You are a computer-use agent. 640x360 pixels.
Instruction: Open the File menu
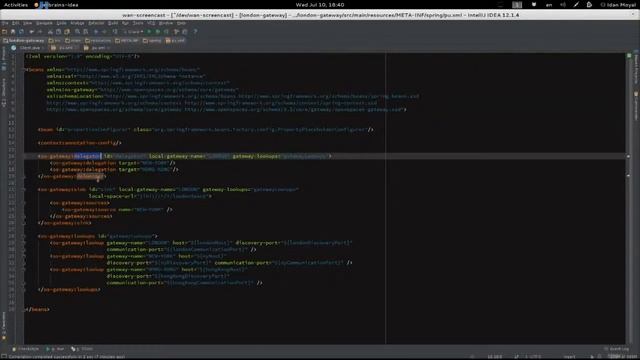(x=4, y=23)
